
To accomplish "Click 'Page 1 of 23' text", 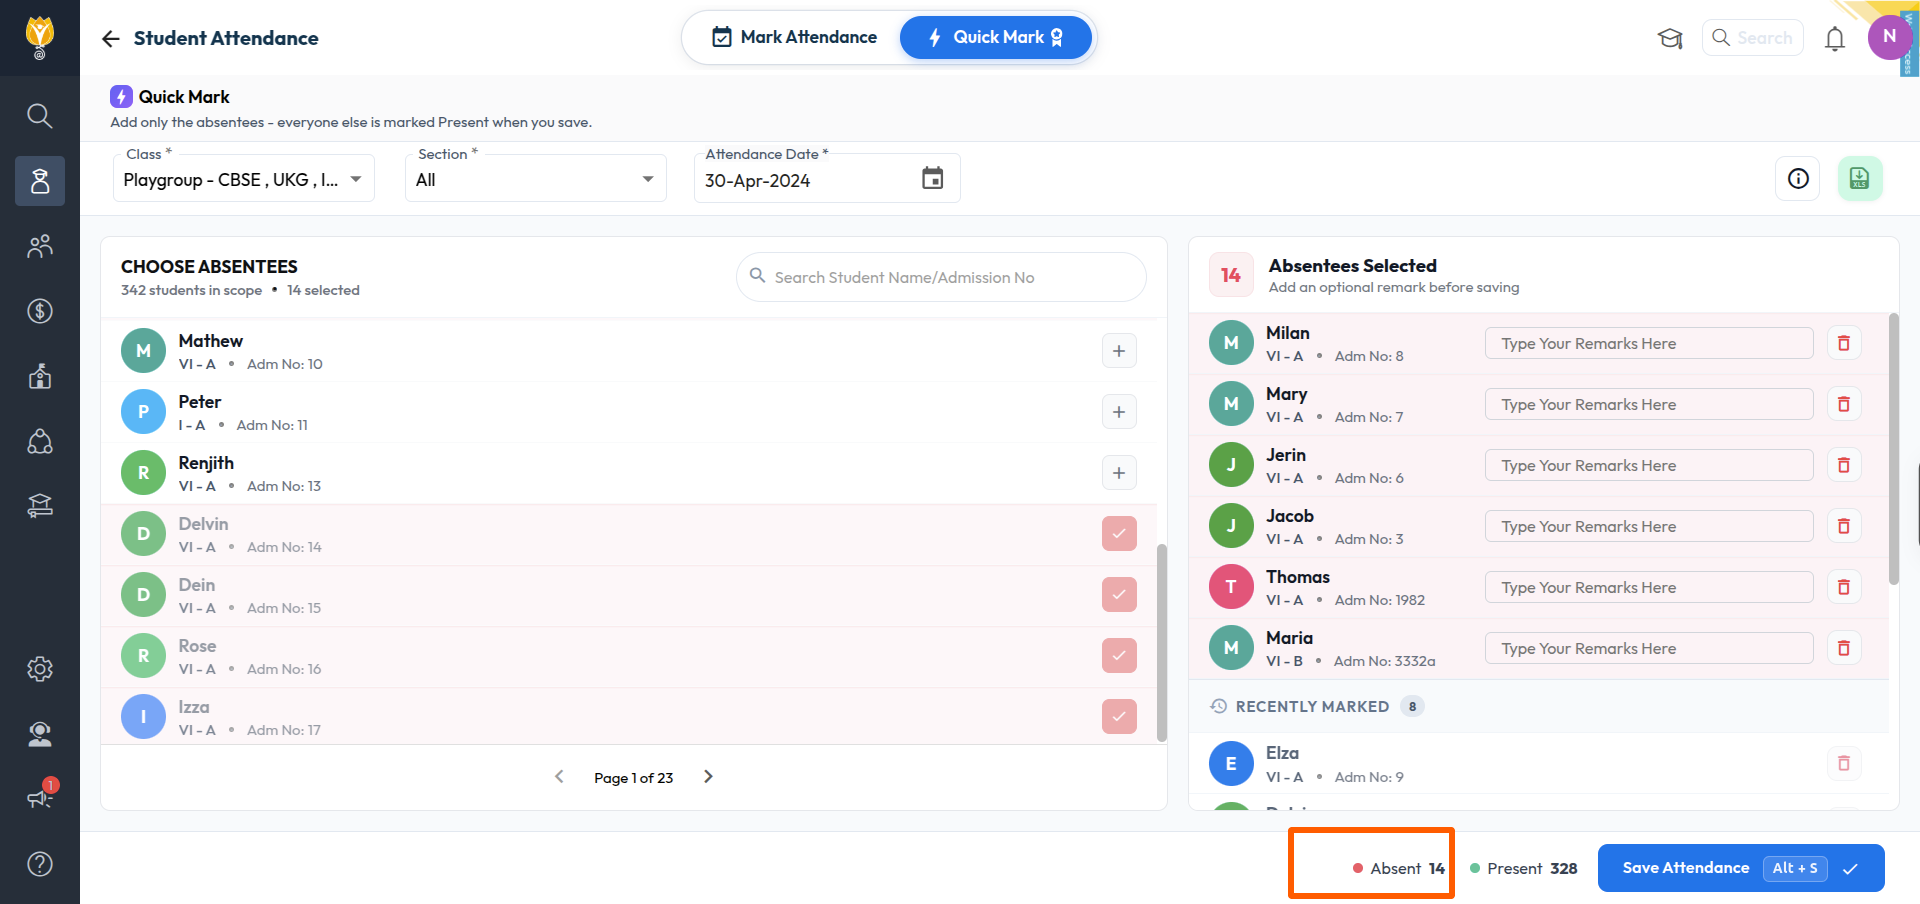I will (634, 778).
